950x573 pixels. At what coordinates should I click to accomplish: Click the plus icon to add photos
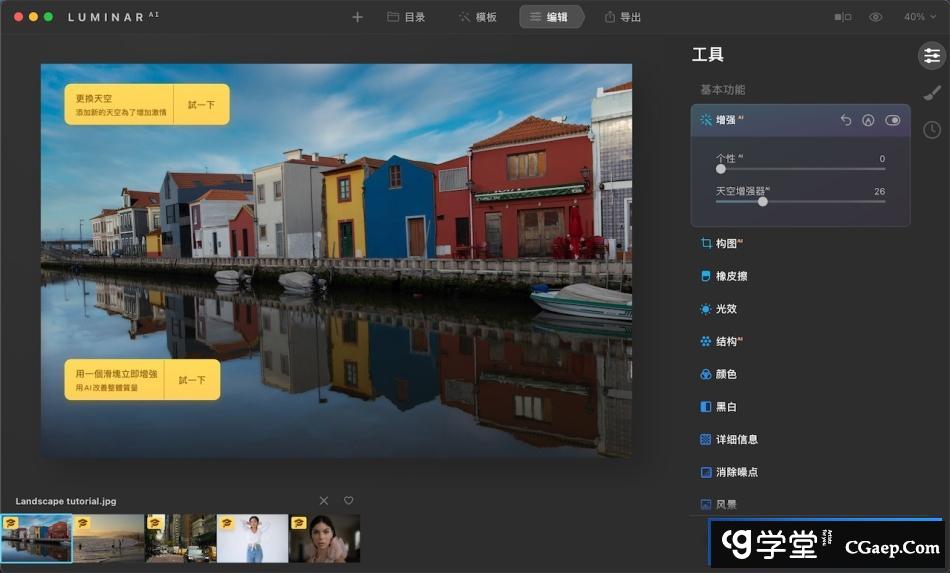(x=357, y=17)
